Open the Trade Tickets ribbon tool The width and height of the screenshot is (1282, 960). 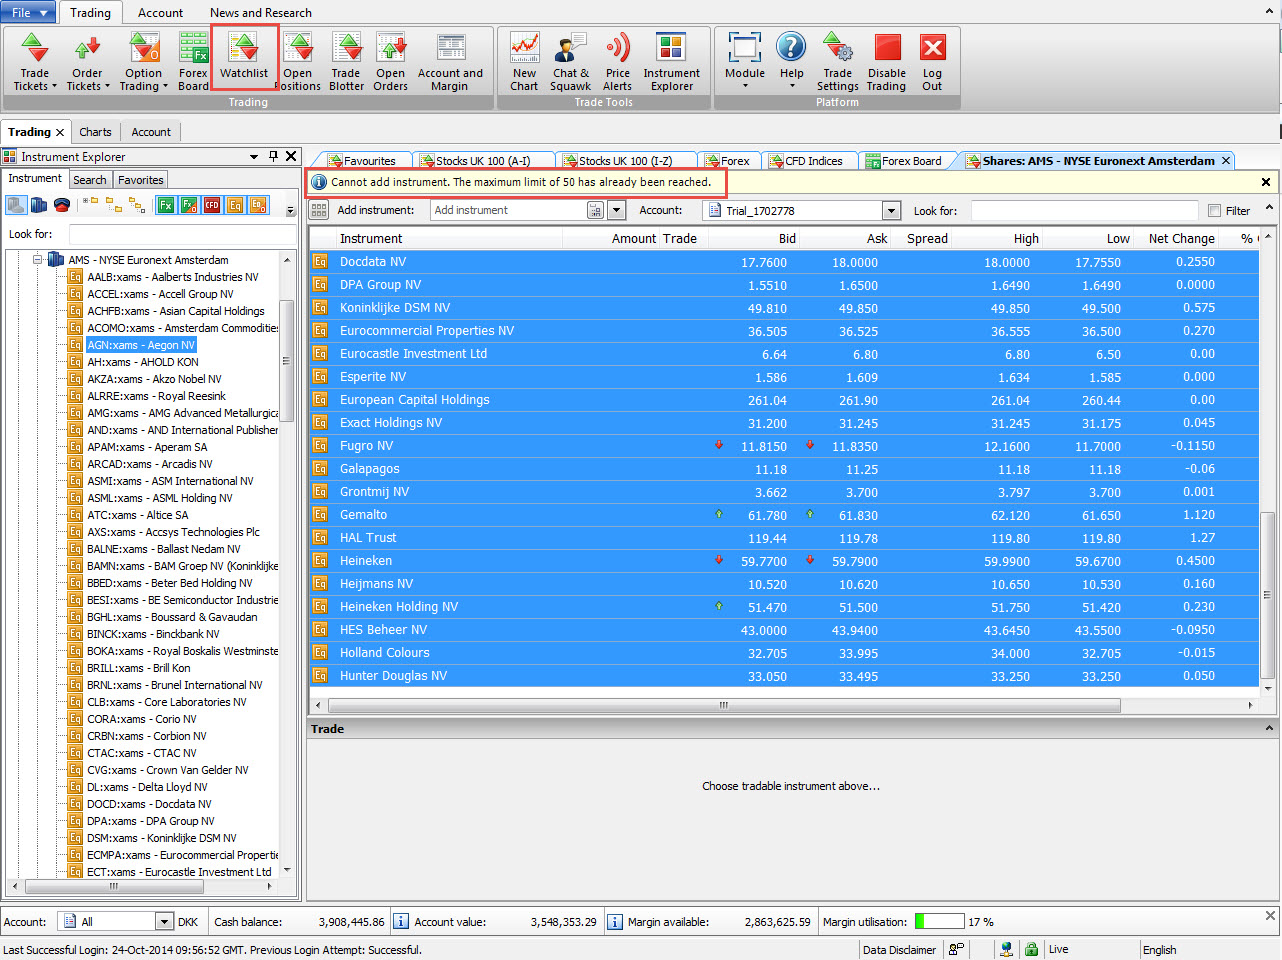click(34, 62)
